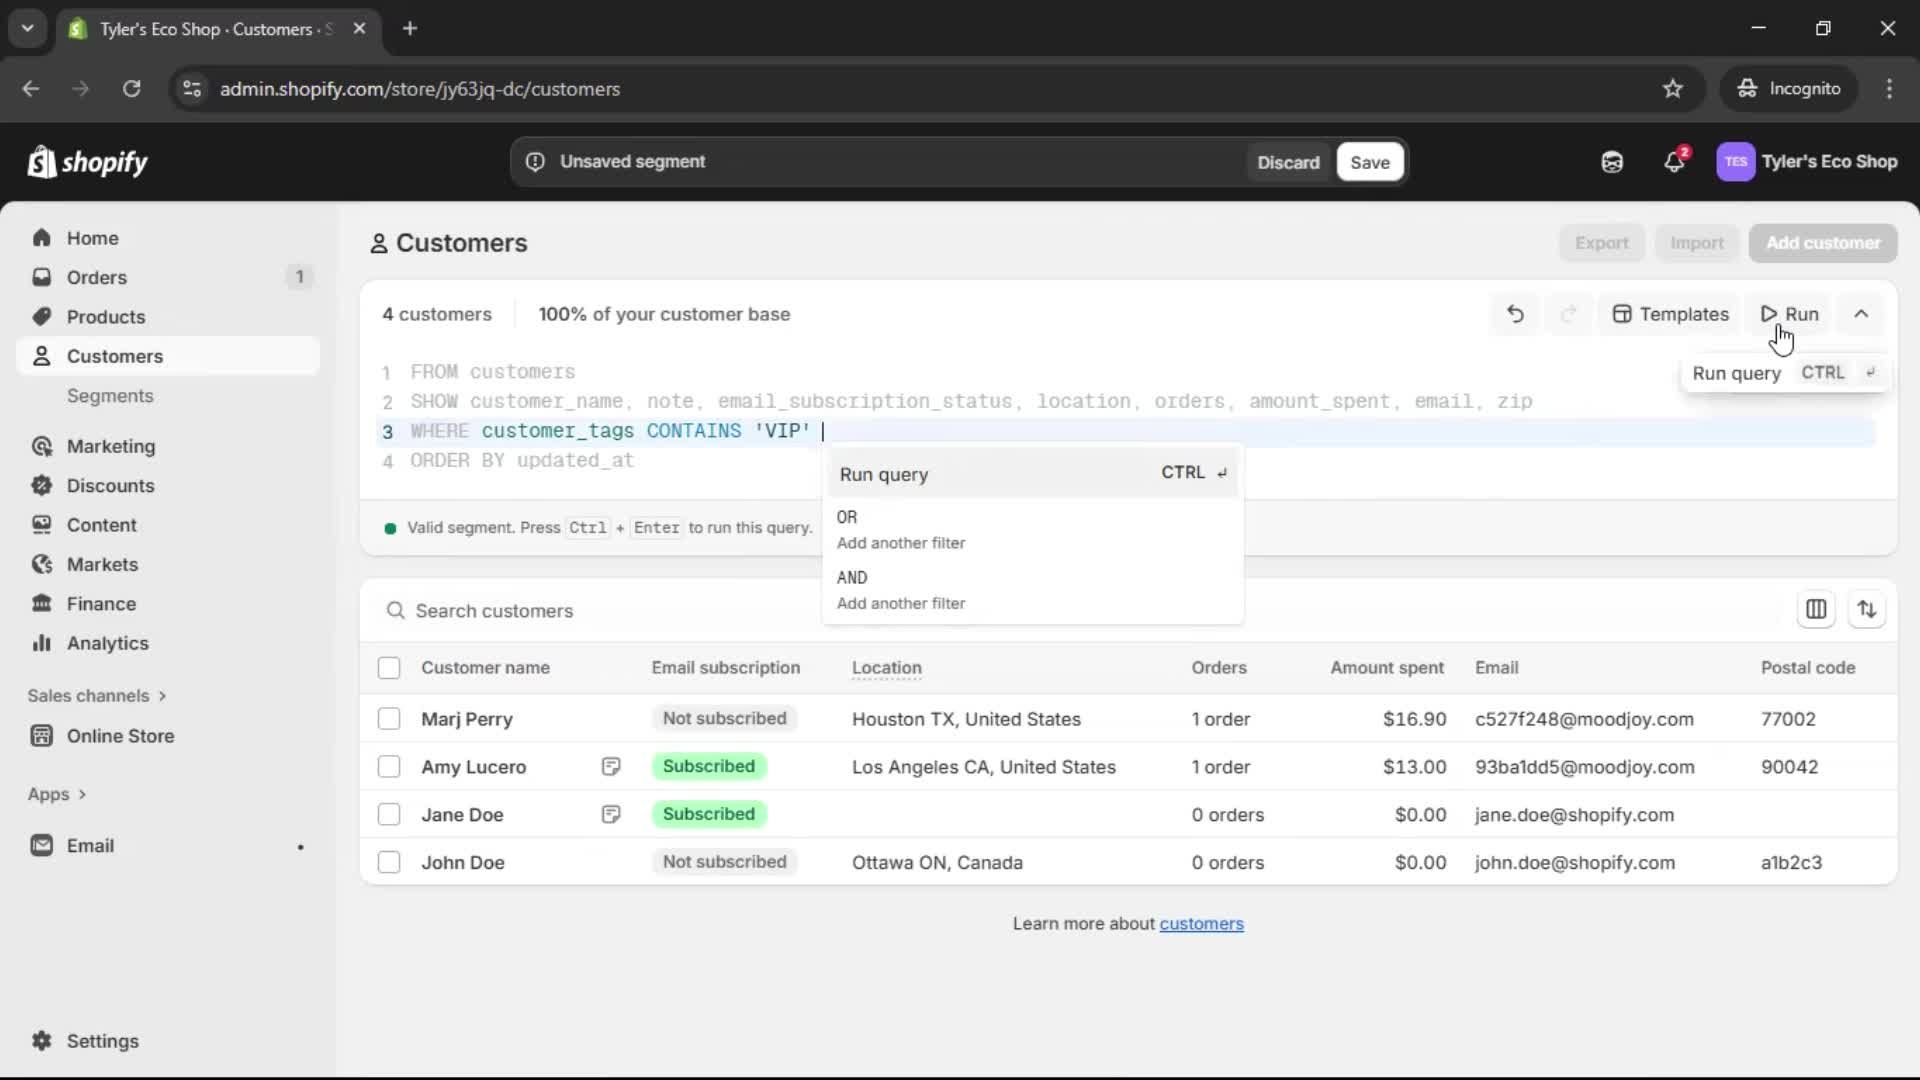
Task: View Jane Doe's customer note icon
Action: click(611, 815)
